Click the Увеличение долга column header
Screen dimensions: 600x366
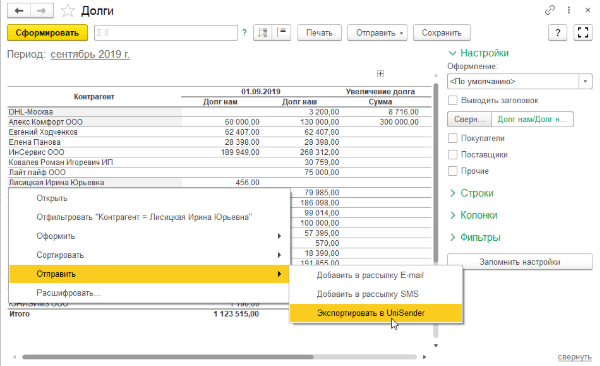point(380,92)
